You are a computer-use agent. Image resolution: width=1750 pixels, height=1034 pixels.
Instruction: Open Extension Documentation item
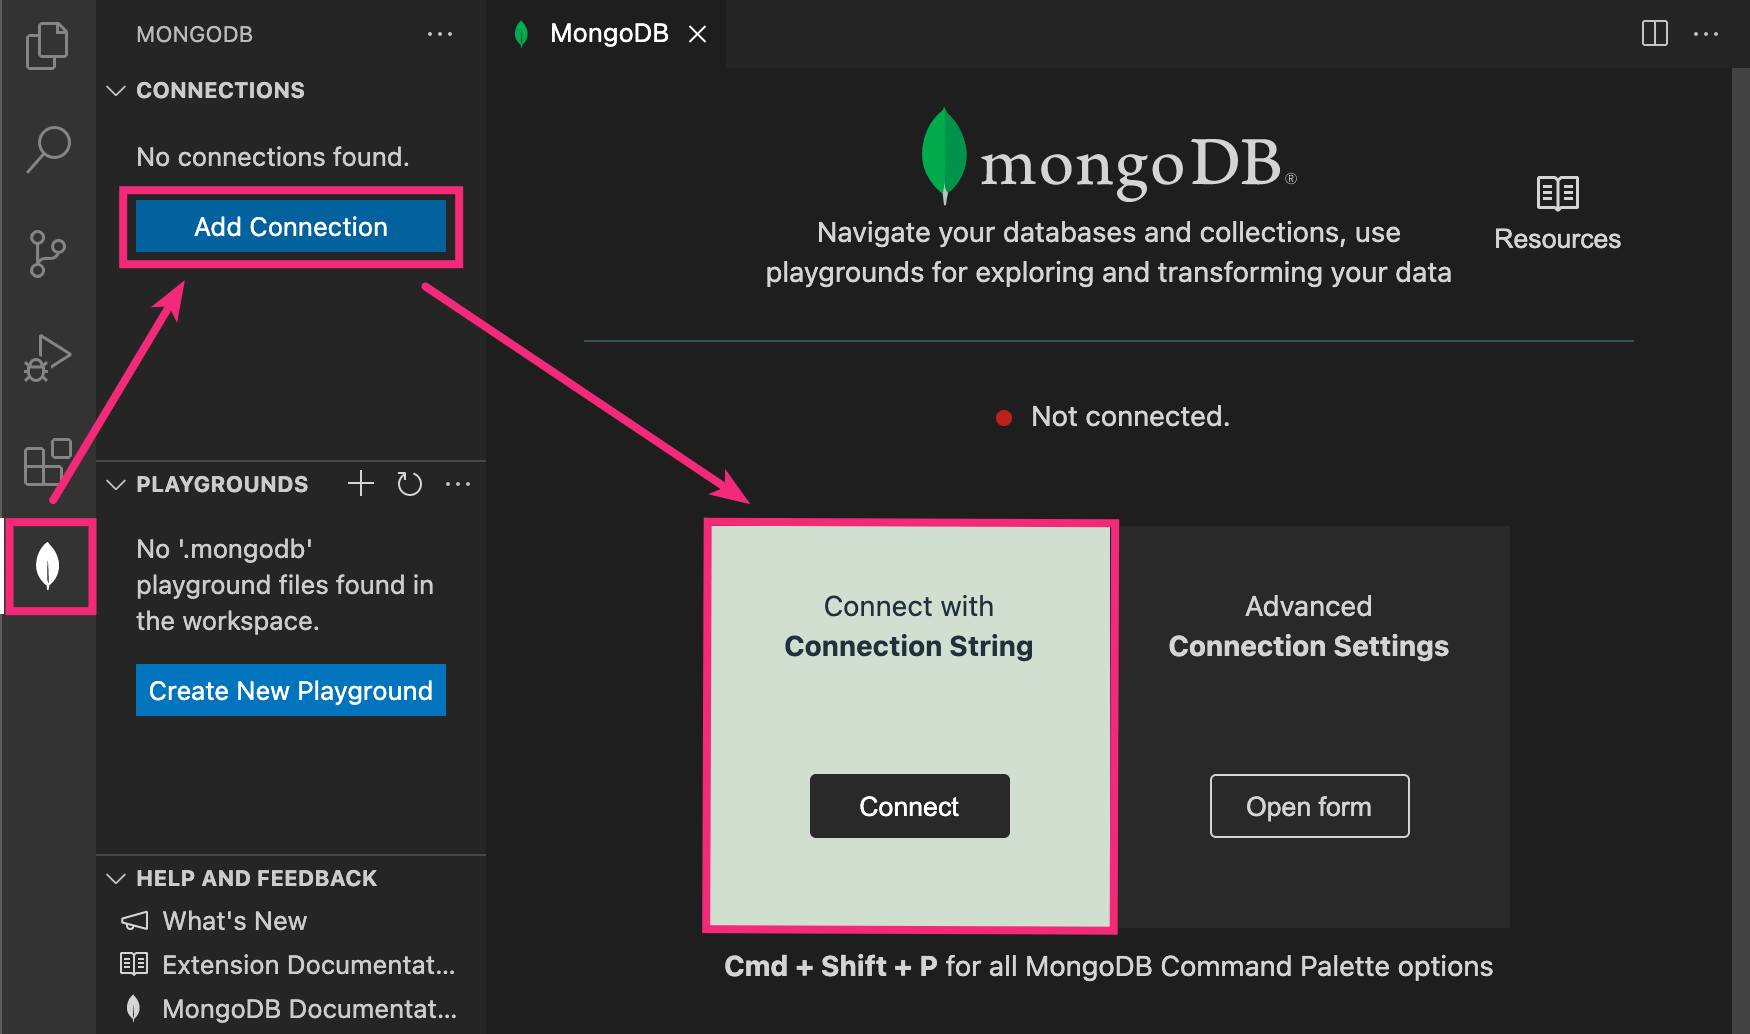(x=291, y=965)
